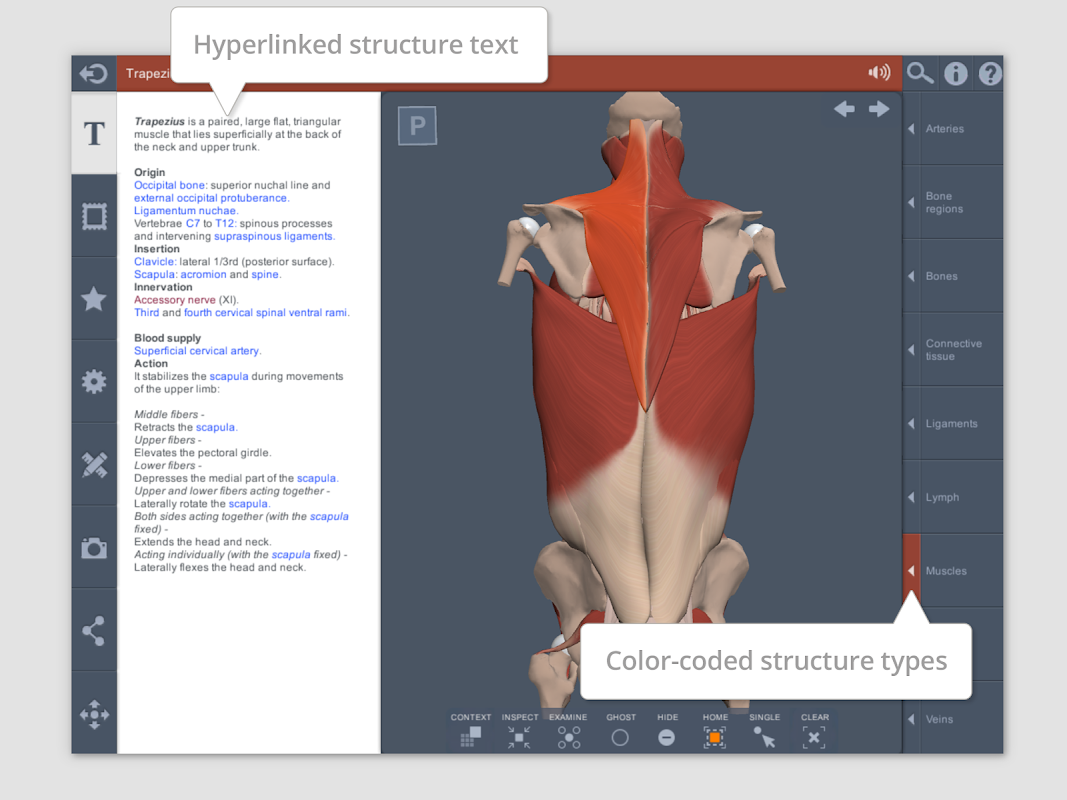Open Accessory nerve link
Viewport: 1067px width, 800px height.
pos(174,300)
